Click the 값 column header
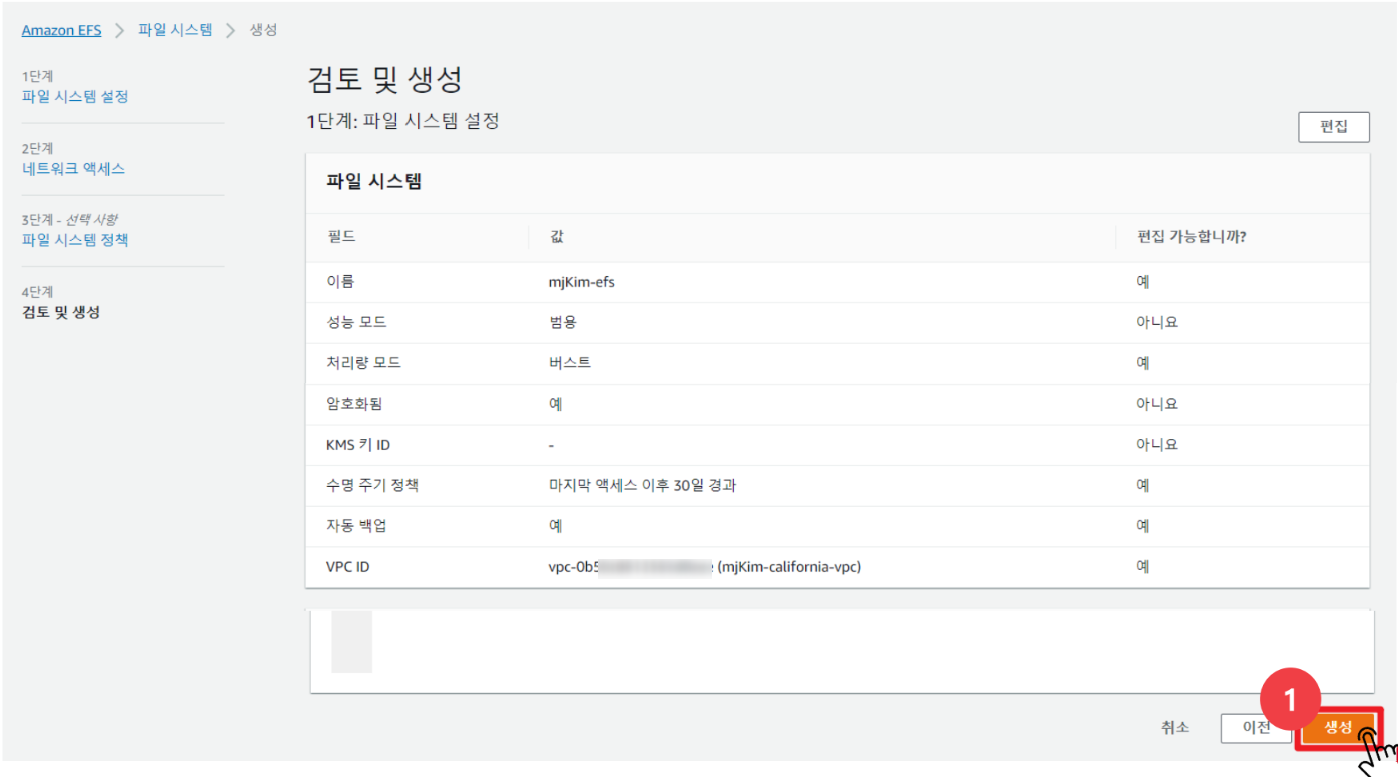The width and height of the screenshot is (1398, 777). [556, 237]
